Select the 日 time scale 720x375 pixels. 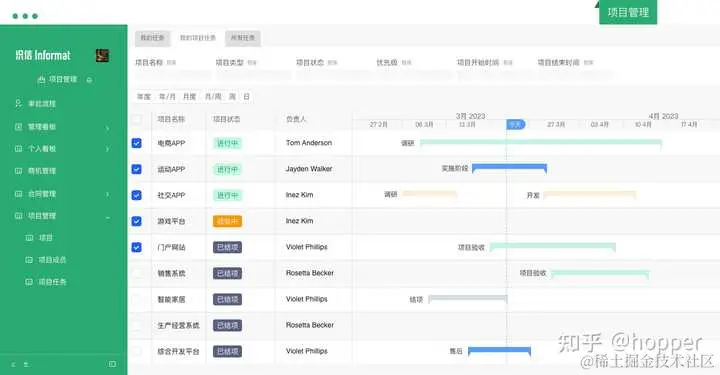tap(247, 97)
